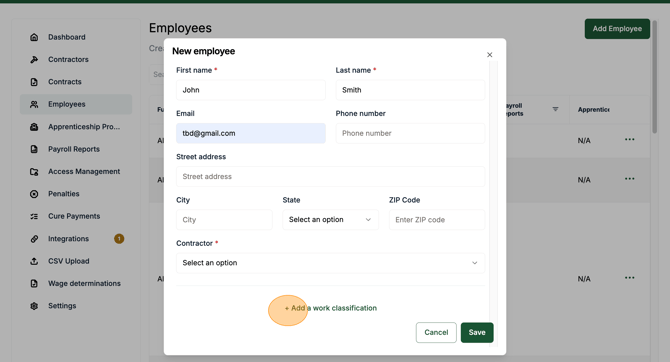Click the CSV Upload arrow icon
Viewport: 670px width, 362px height.
pyautogui.click(x=34, y=261)
